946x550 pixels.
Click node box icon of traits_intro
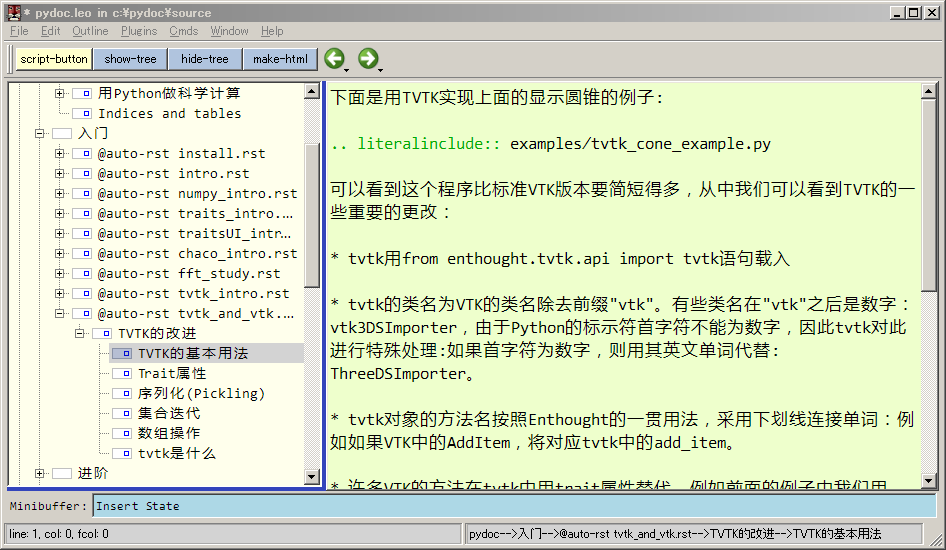(82, 213)
